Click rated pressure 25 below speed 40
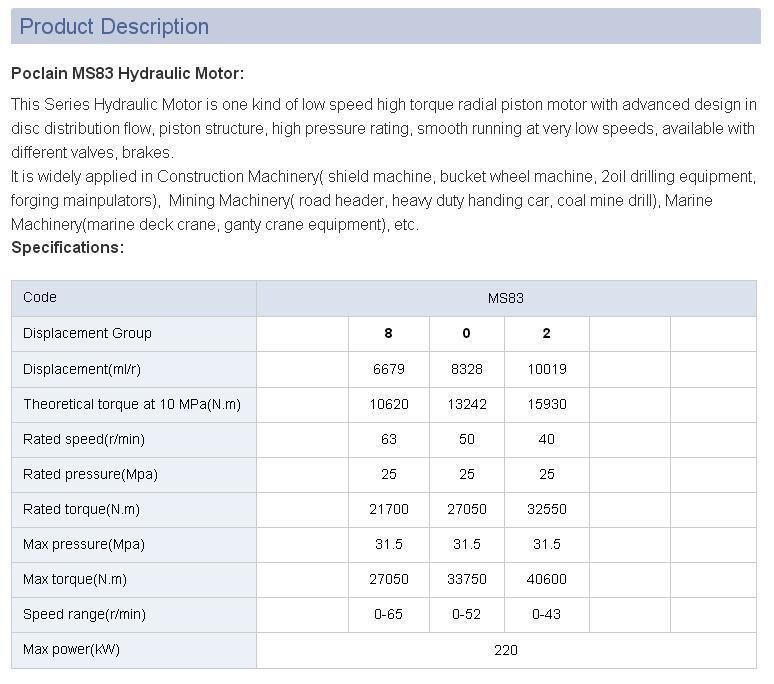Image resolution: width=774 pixels, height=684 pixels. coord(546,474)
